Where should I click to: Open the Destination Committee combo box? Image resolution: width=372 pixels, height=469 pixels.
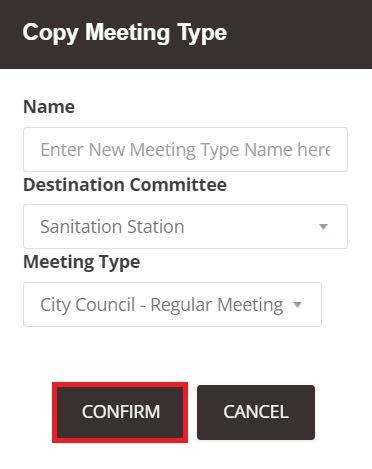click(185, 227)
